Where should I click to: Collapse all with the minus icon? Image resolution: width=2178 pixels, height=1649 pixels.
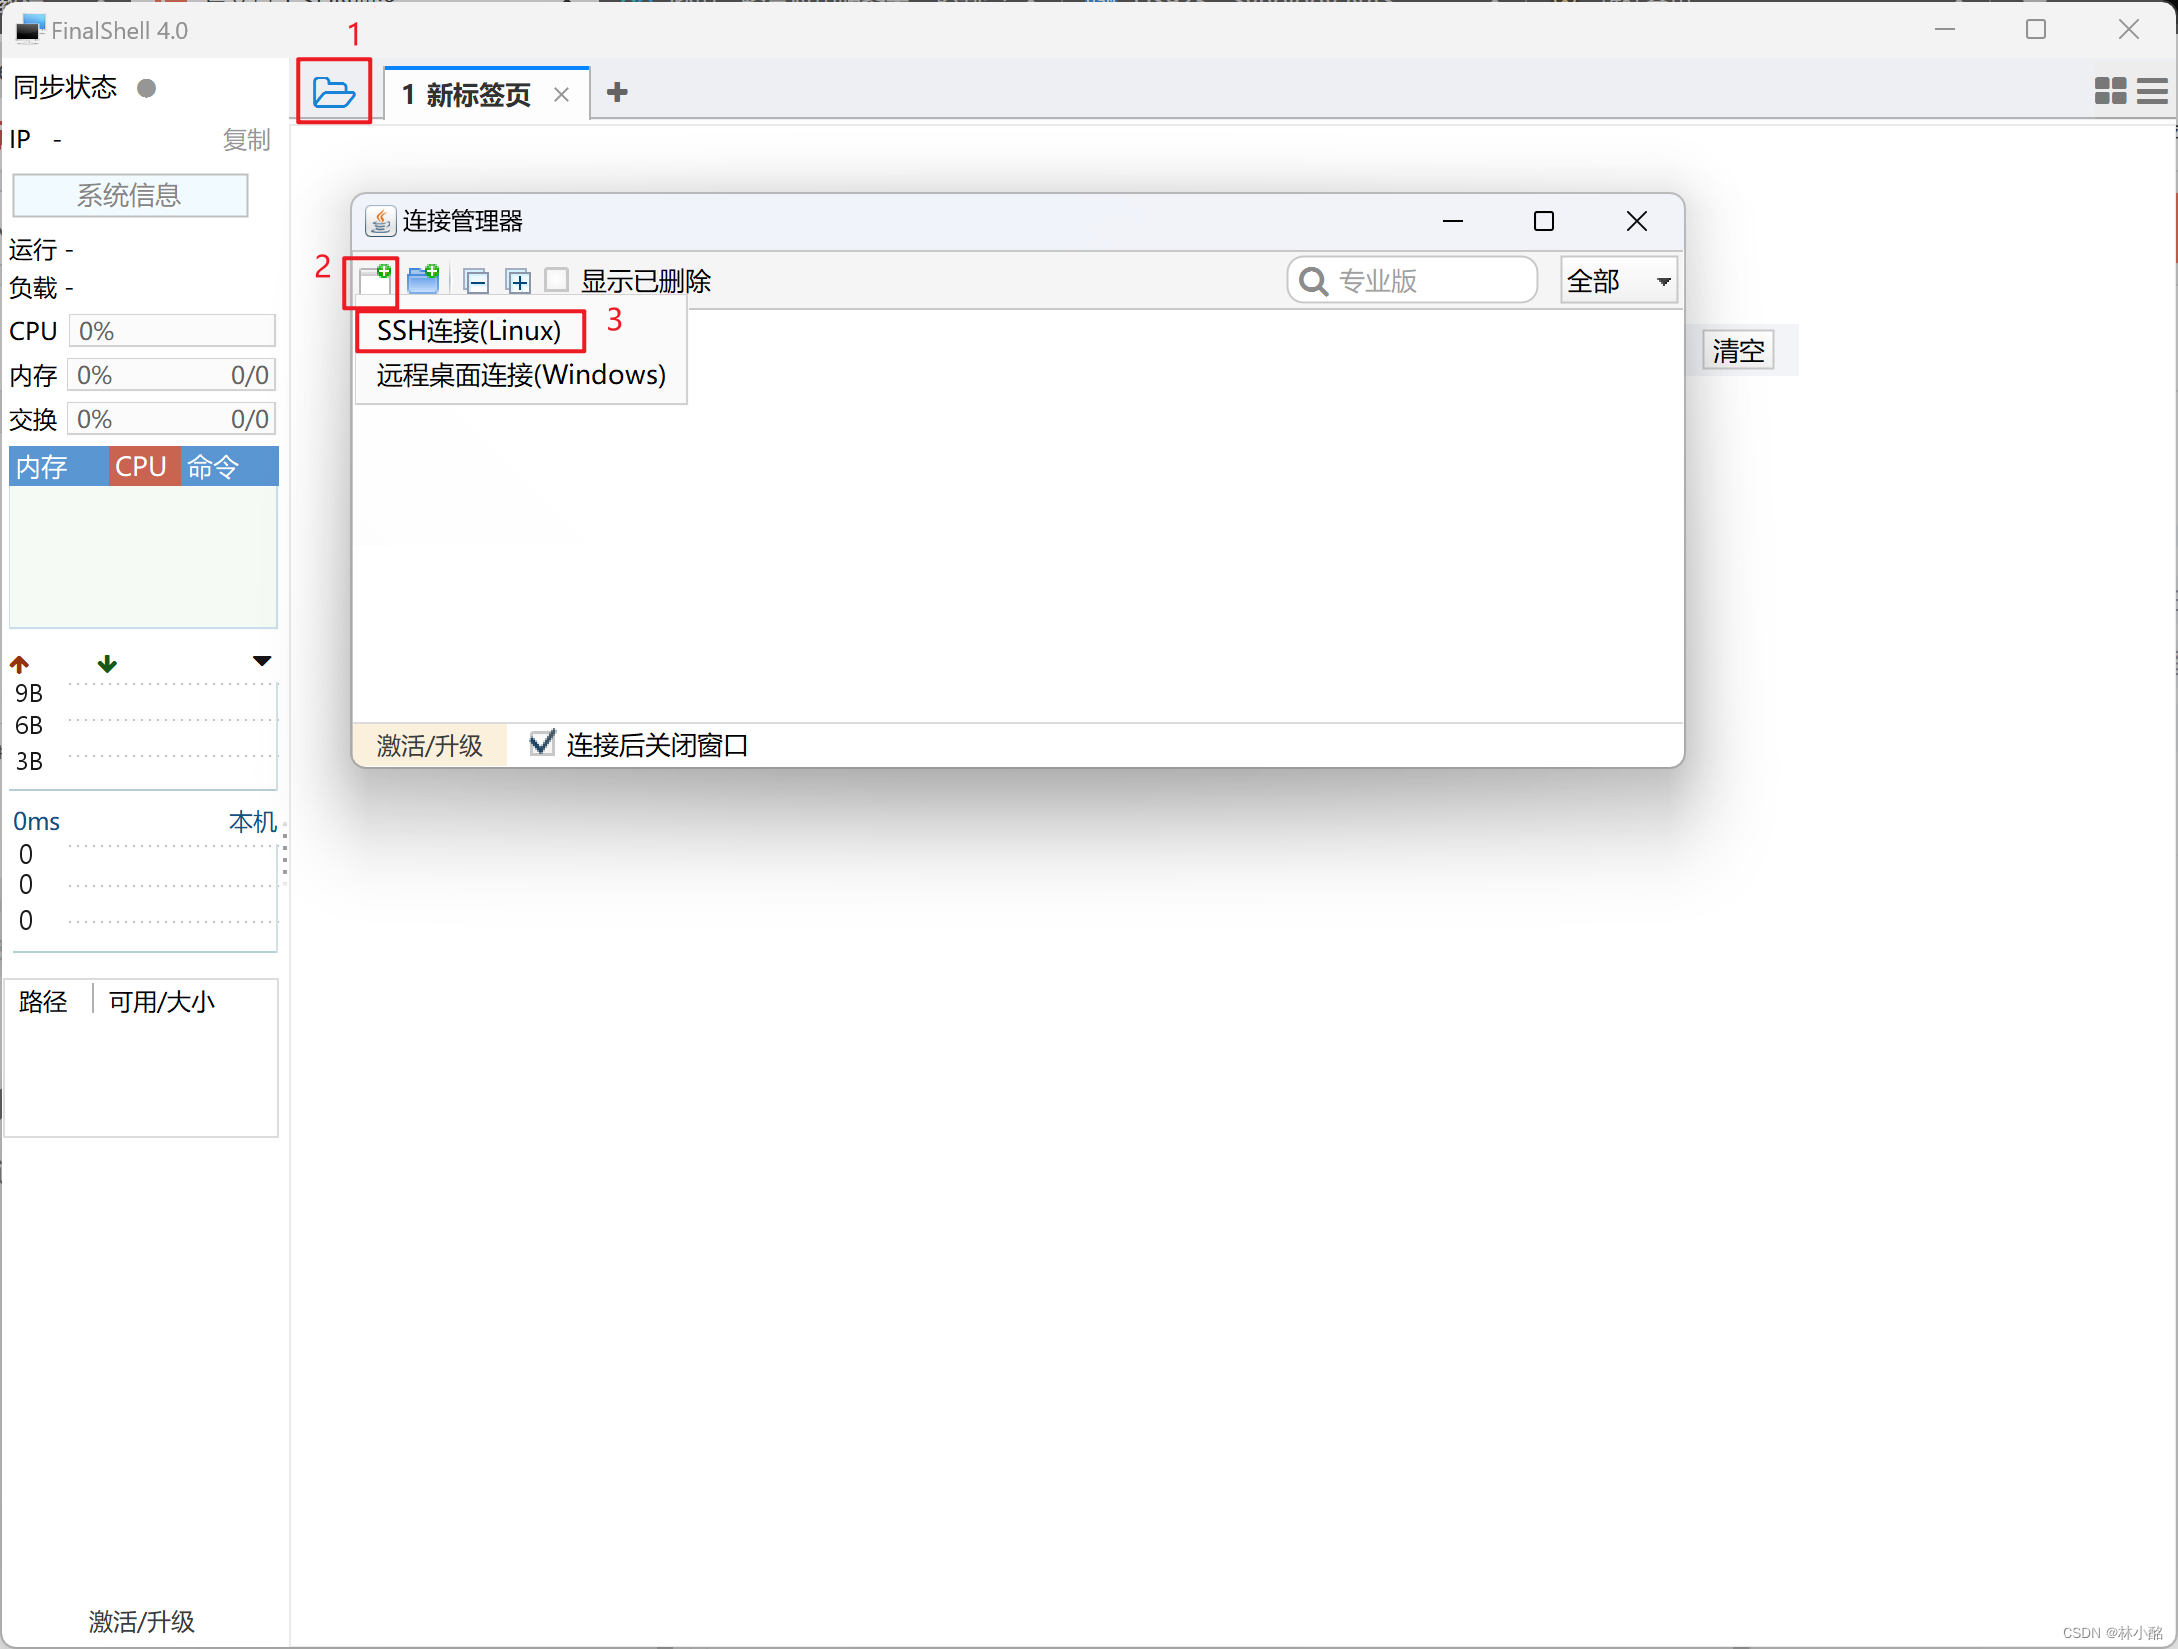[477, 282]
